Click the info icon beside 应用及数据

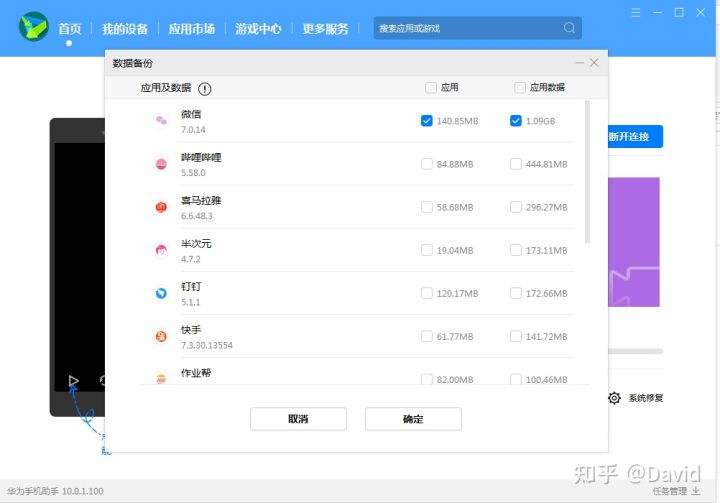[204, 89]
